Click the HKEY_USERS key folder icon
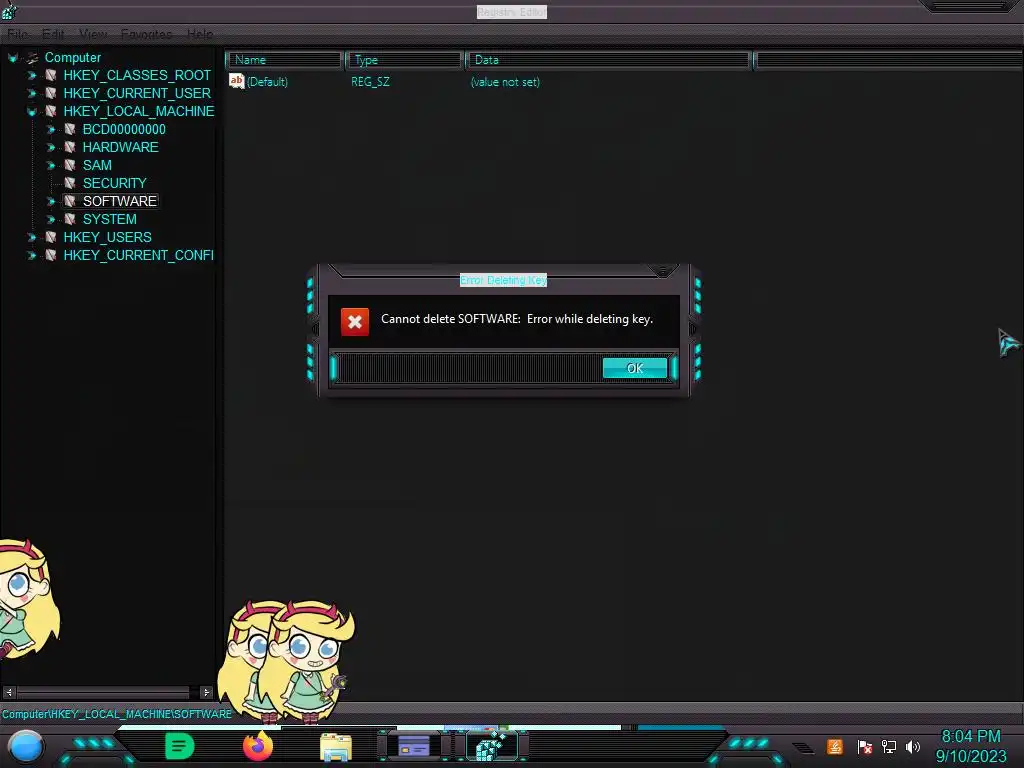This screenshot has width=1024, height=768. point(50,237)
